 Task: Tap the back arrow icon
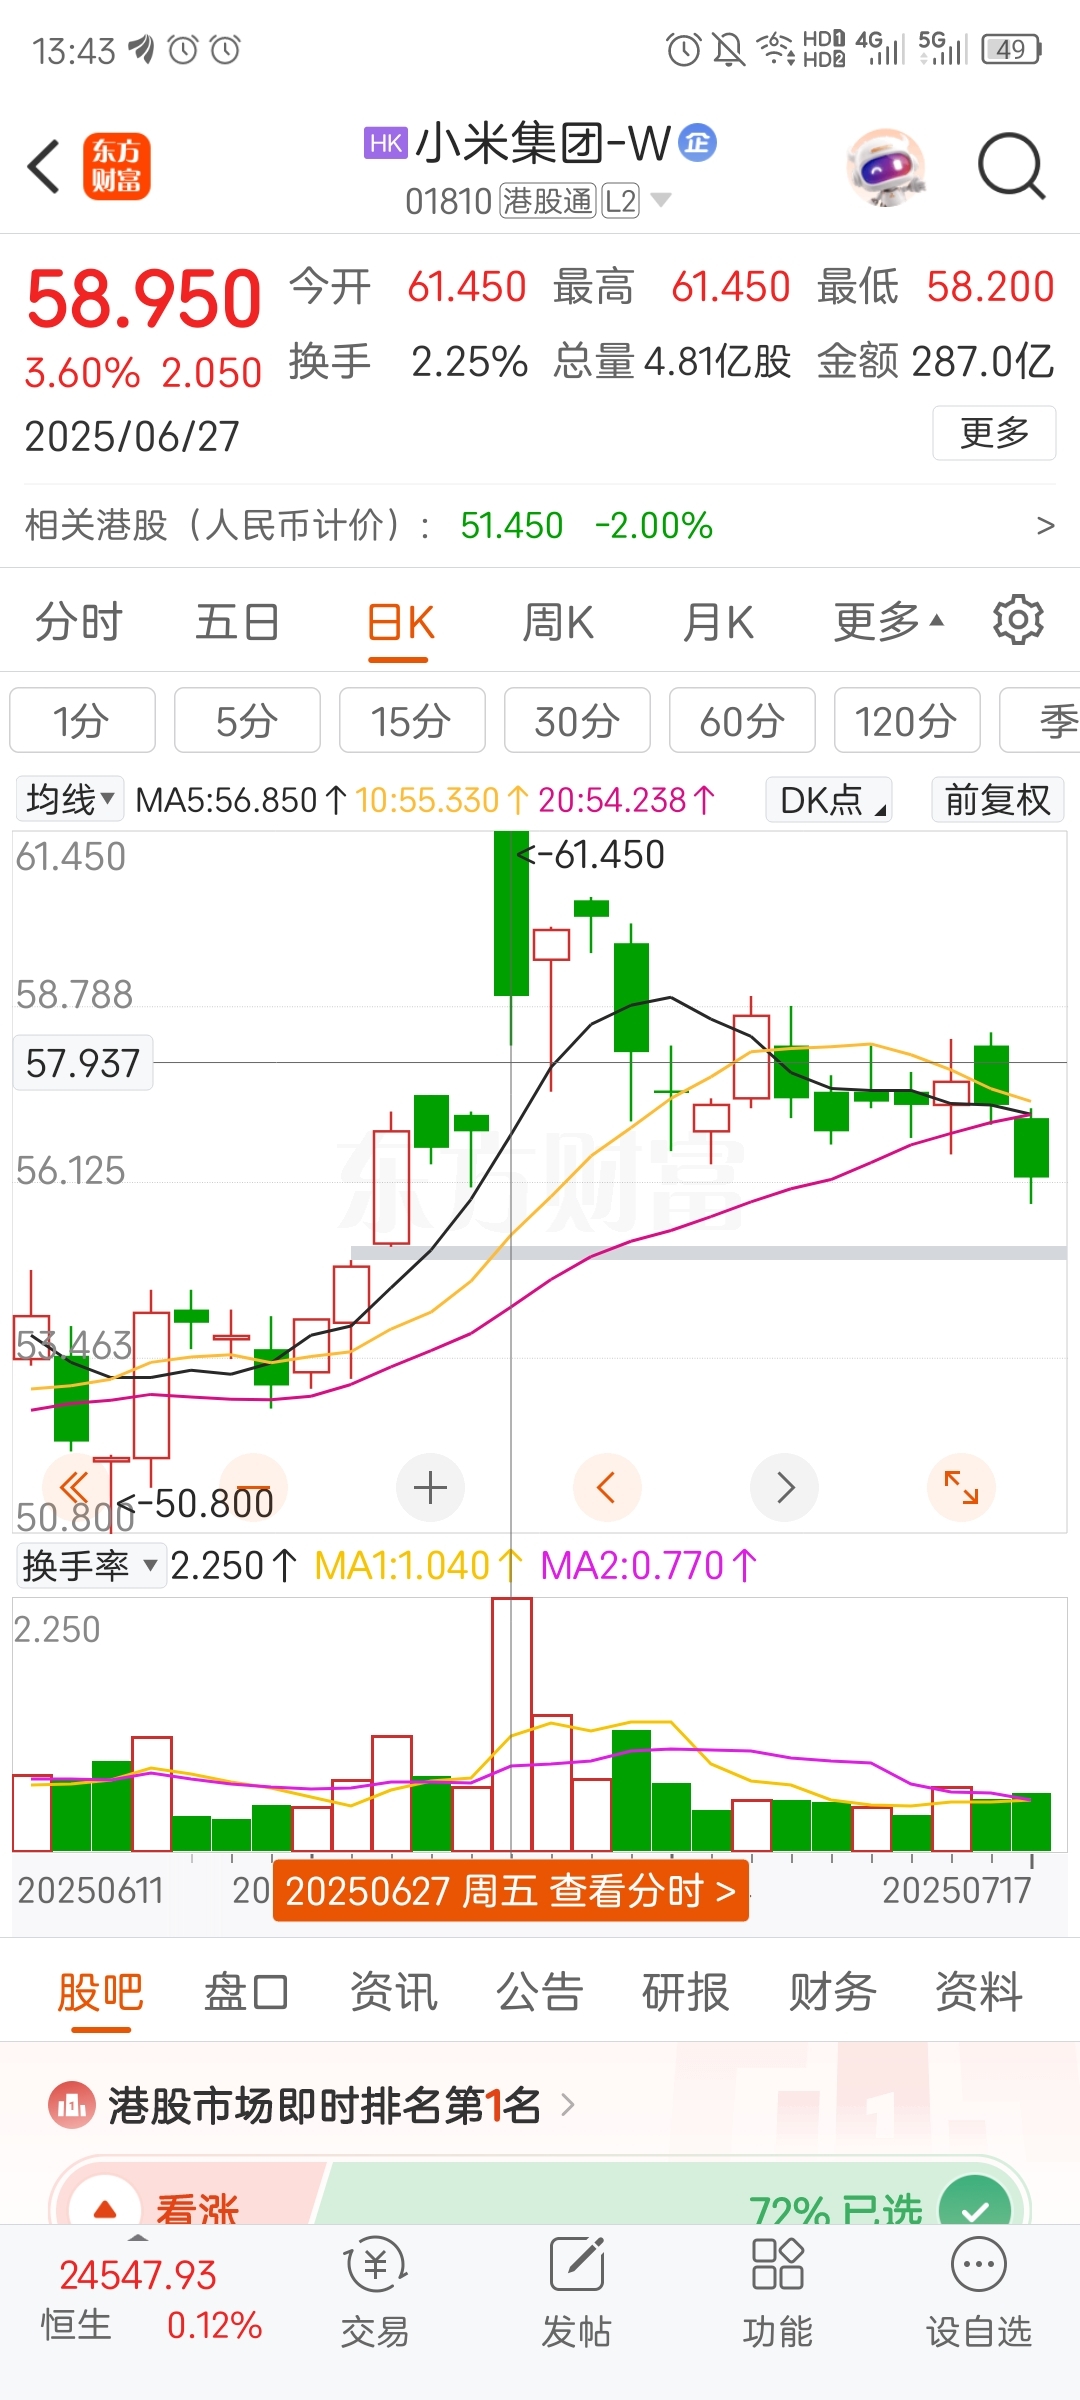pyautogui.click(x=44, y=166)
